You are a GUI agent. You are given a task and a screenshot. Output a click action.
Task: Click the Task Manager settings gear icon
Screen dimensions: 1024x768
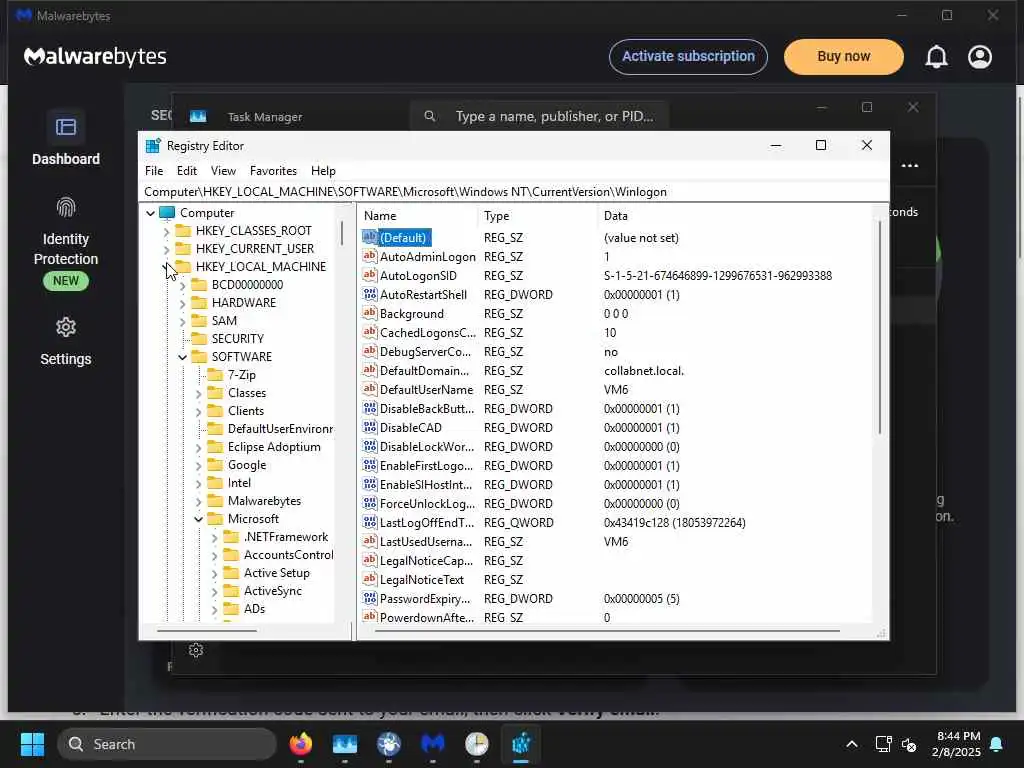(196, 650)
